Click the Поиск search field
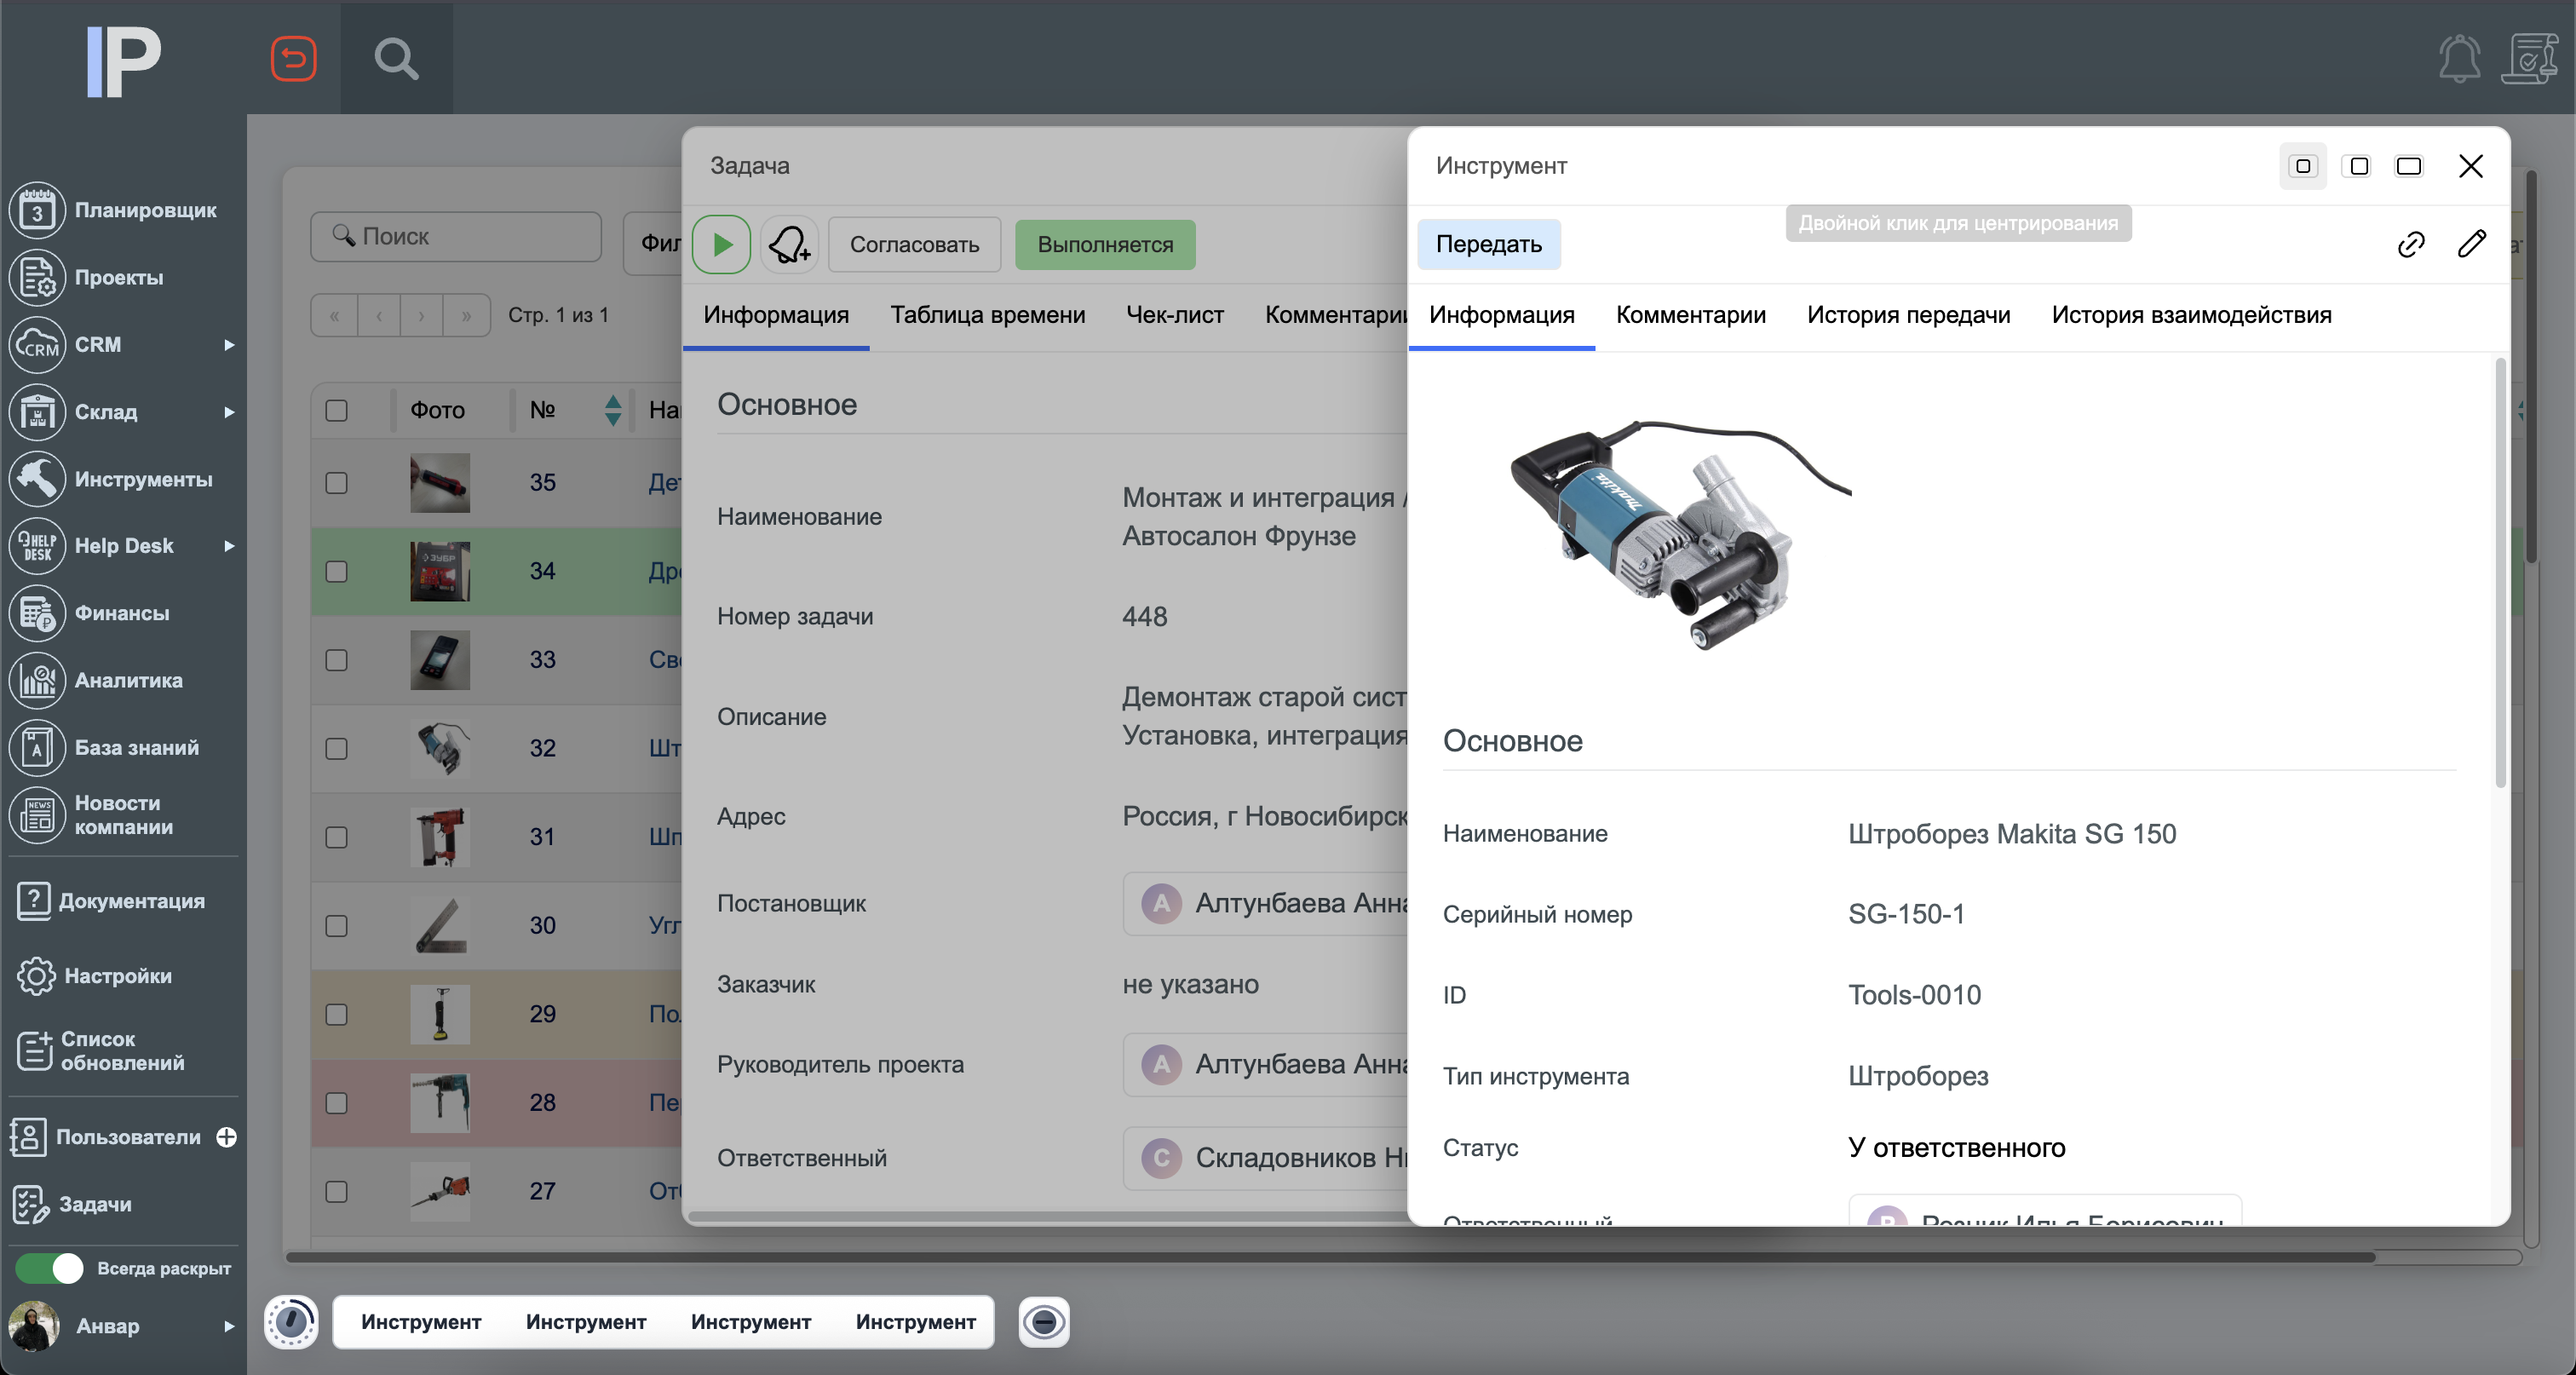Viewport: 2576px width, 1375px height. pyautogui.click(x=455, y=237)
